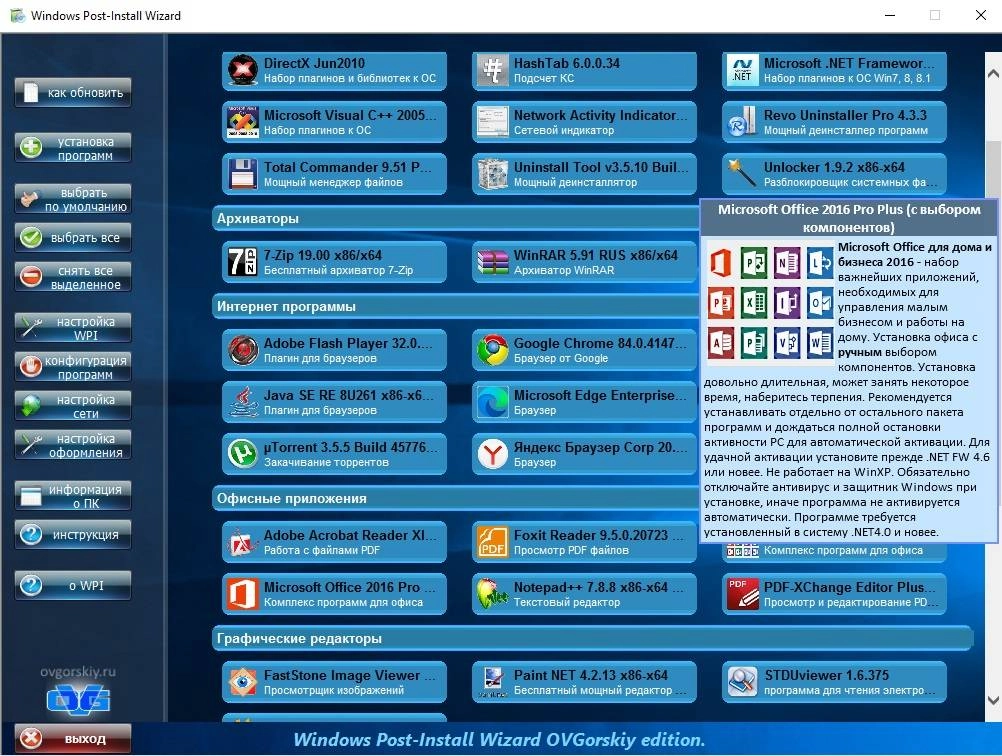Click the Java SE RE icon
This screenshot has width=1002, height=756.
pyautogui.click(x=242, y=402)
